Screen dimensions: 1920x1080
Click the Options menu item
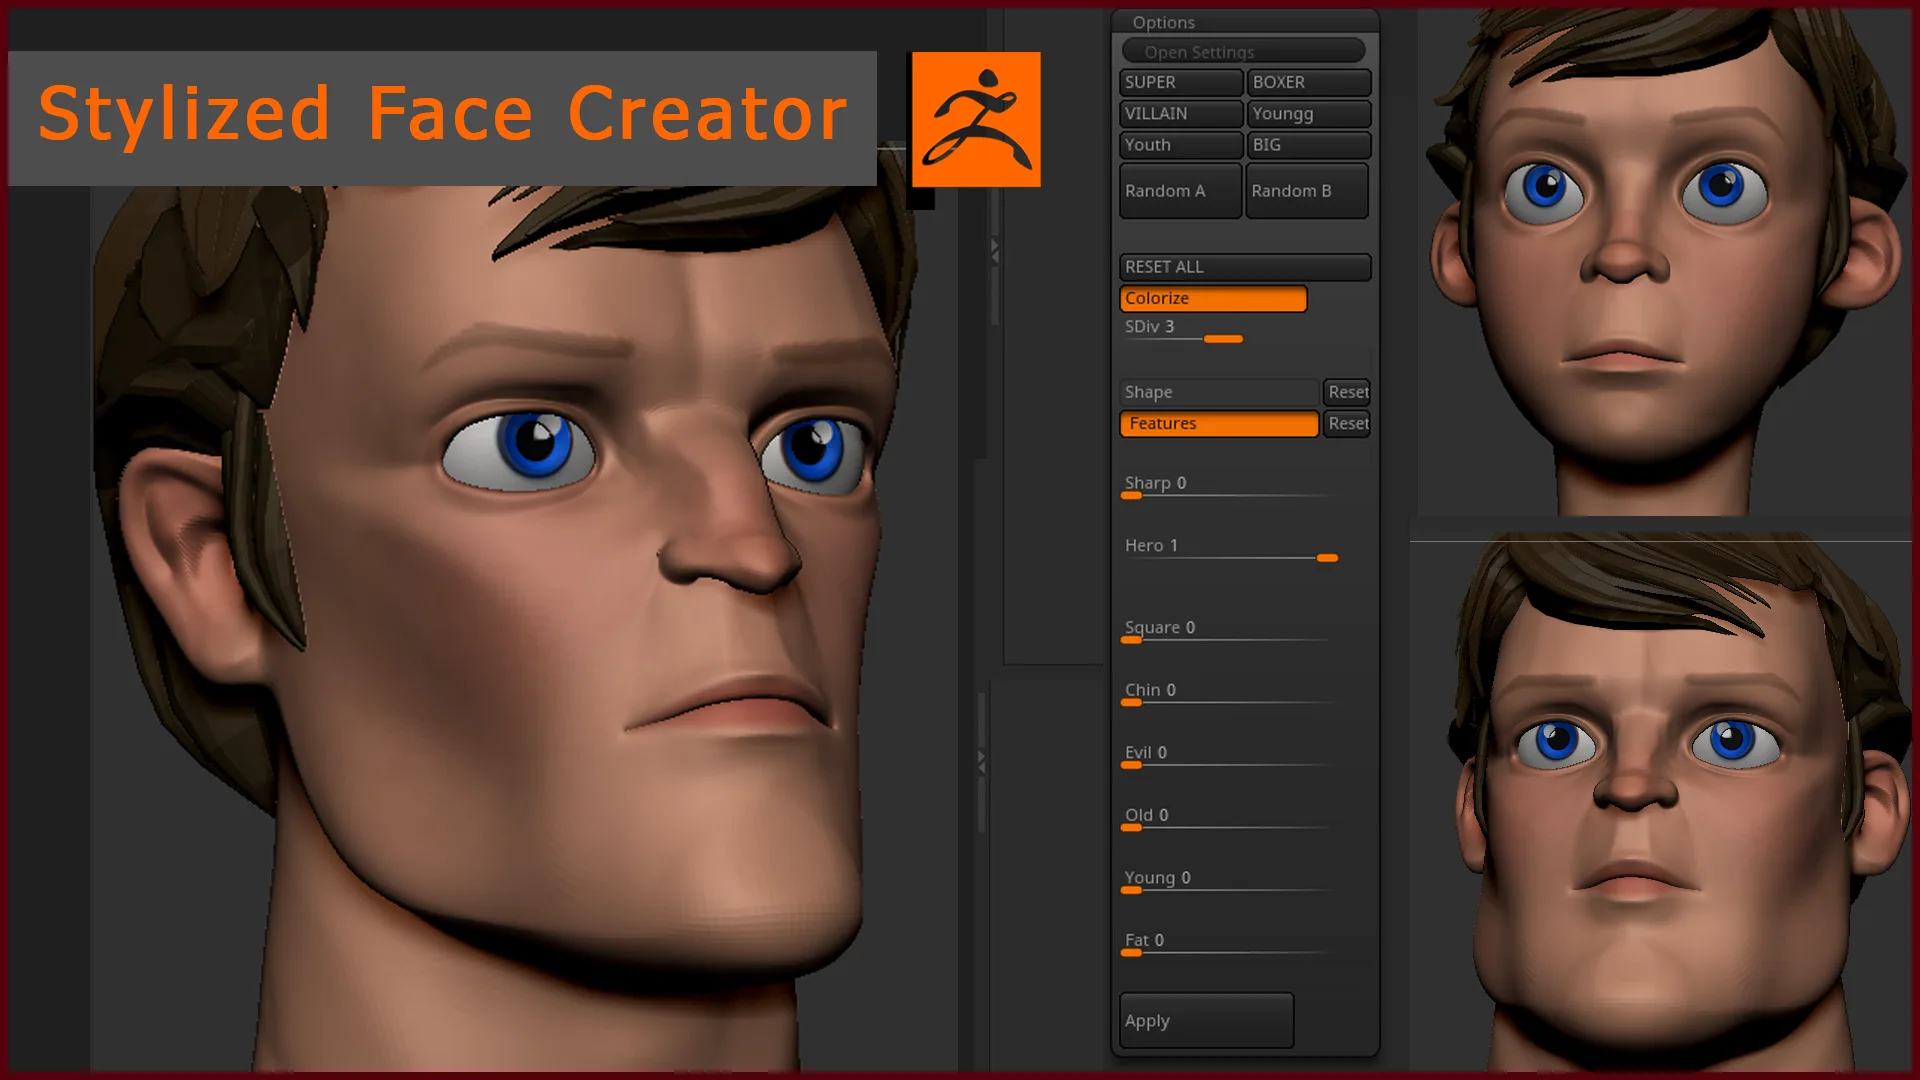tap(1164, 22)
